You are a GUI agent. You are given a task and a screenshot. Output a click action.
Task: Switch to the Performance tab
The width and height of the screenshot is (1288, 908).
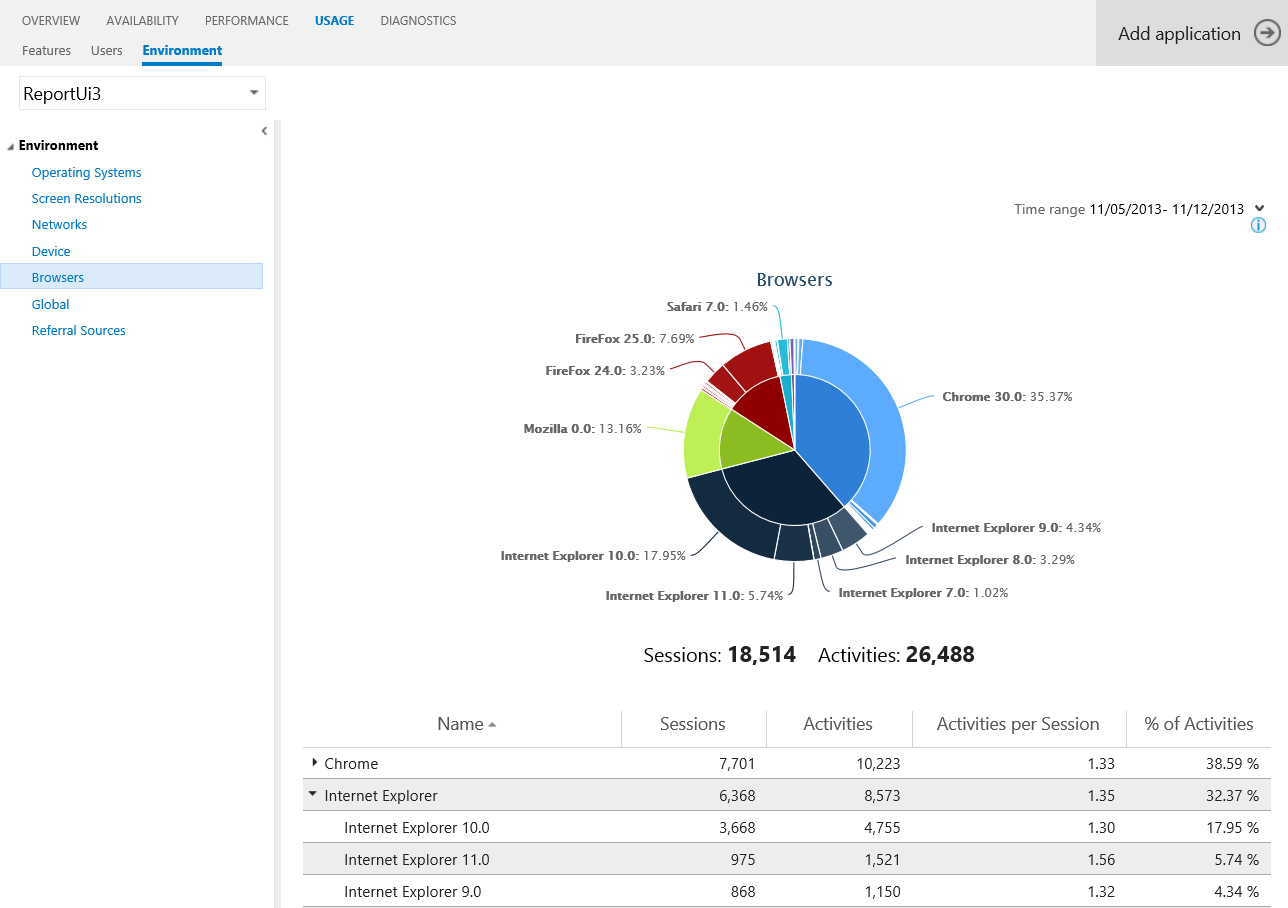[246, 20]
